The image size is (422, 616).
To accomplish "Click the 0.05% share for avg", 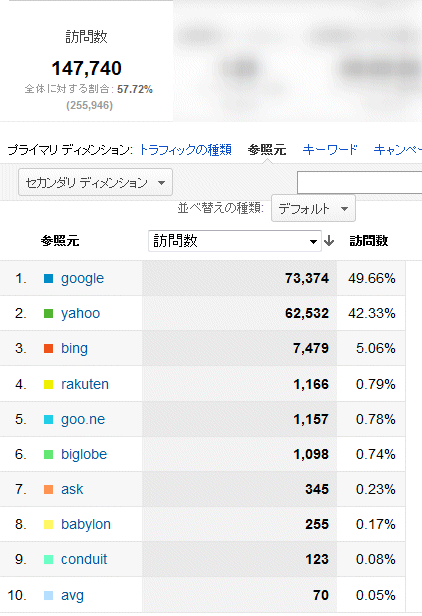I will (x=376, y=595).
